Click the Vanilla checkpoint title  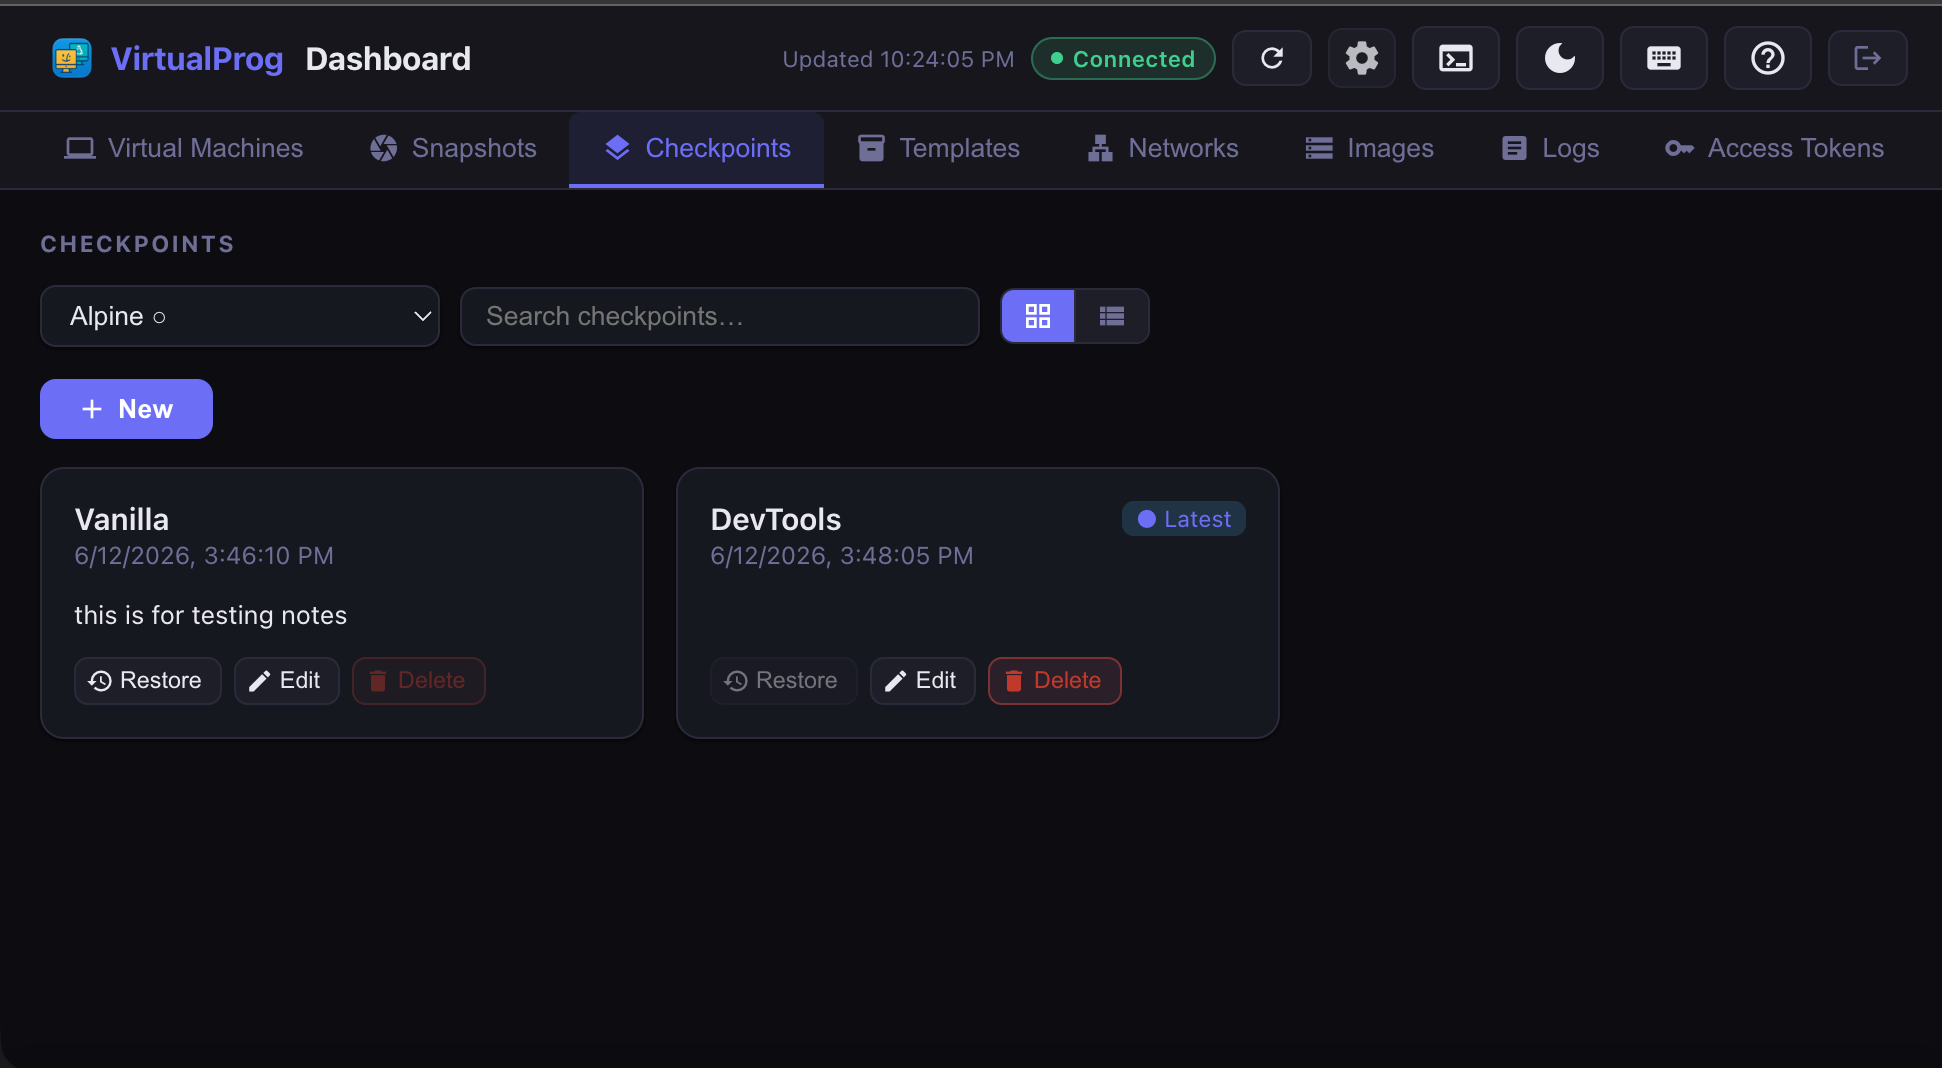coord(122,519)
